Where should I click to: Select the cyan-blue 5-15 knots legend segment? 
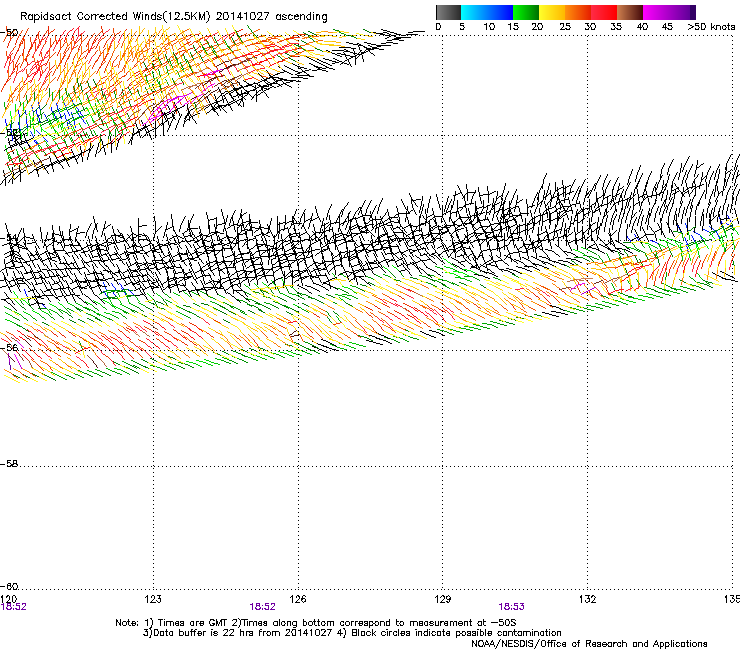(x=487, y=12)
